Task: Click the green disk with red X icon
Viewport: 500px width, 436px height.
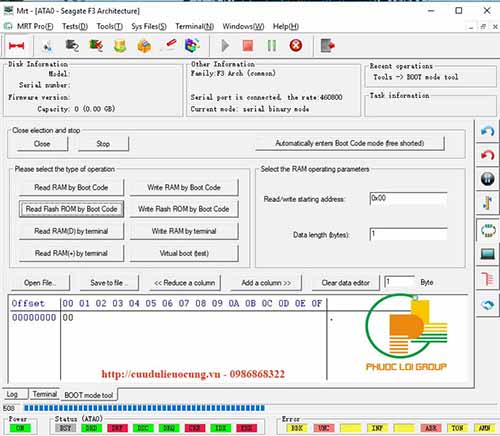Action: 96,46
